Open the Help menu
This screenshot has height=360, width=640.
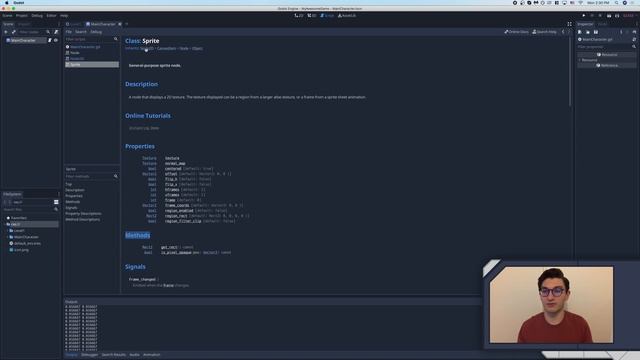click(x=64, y=16)
